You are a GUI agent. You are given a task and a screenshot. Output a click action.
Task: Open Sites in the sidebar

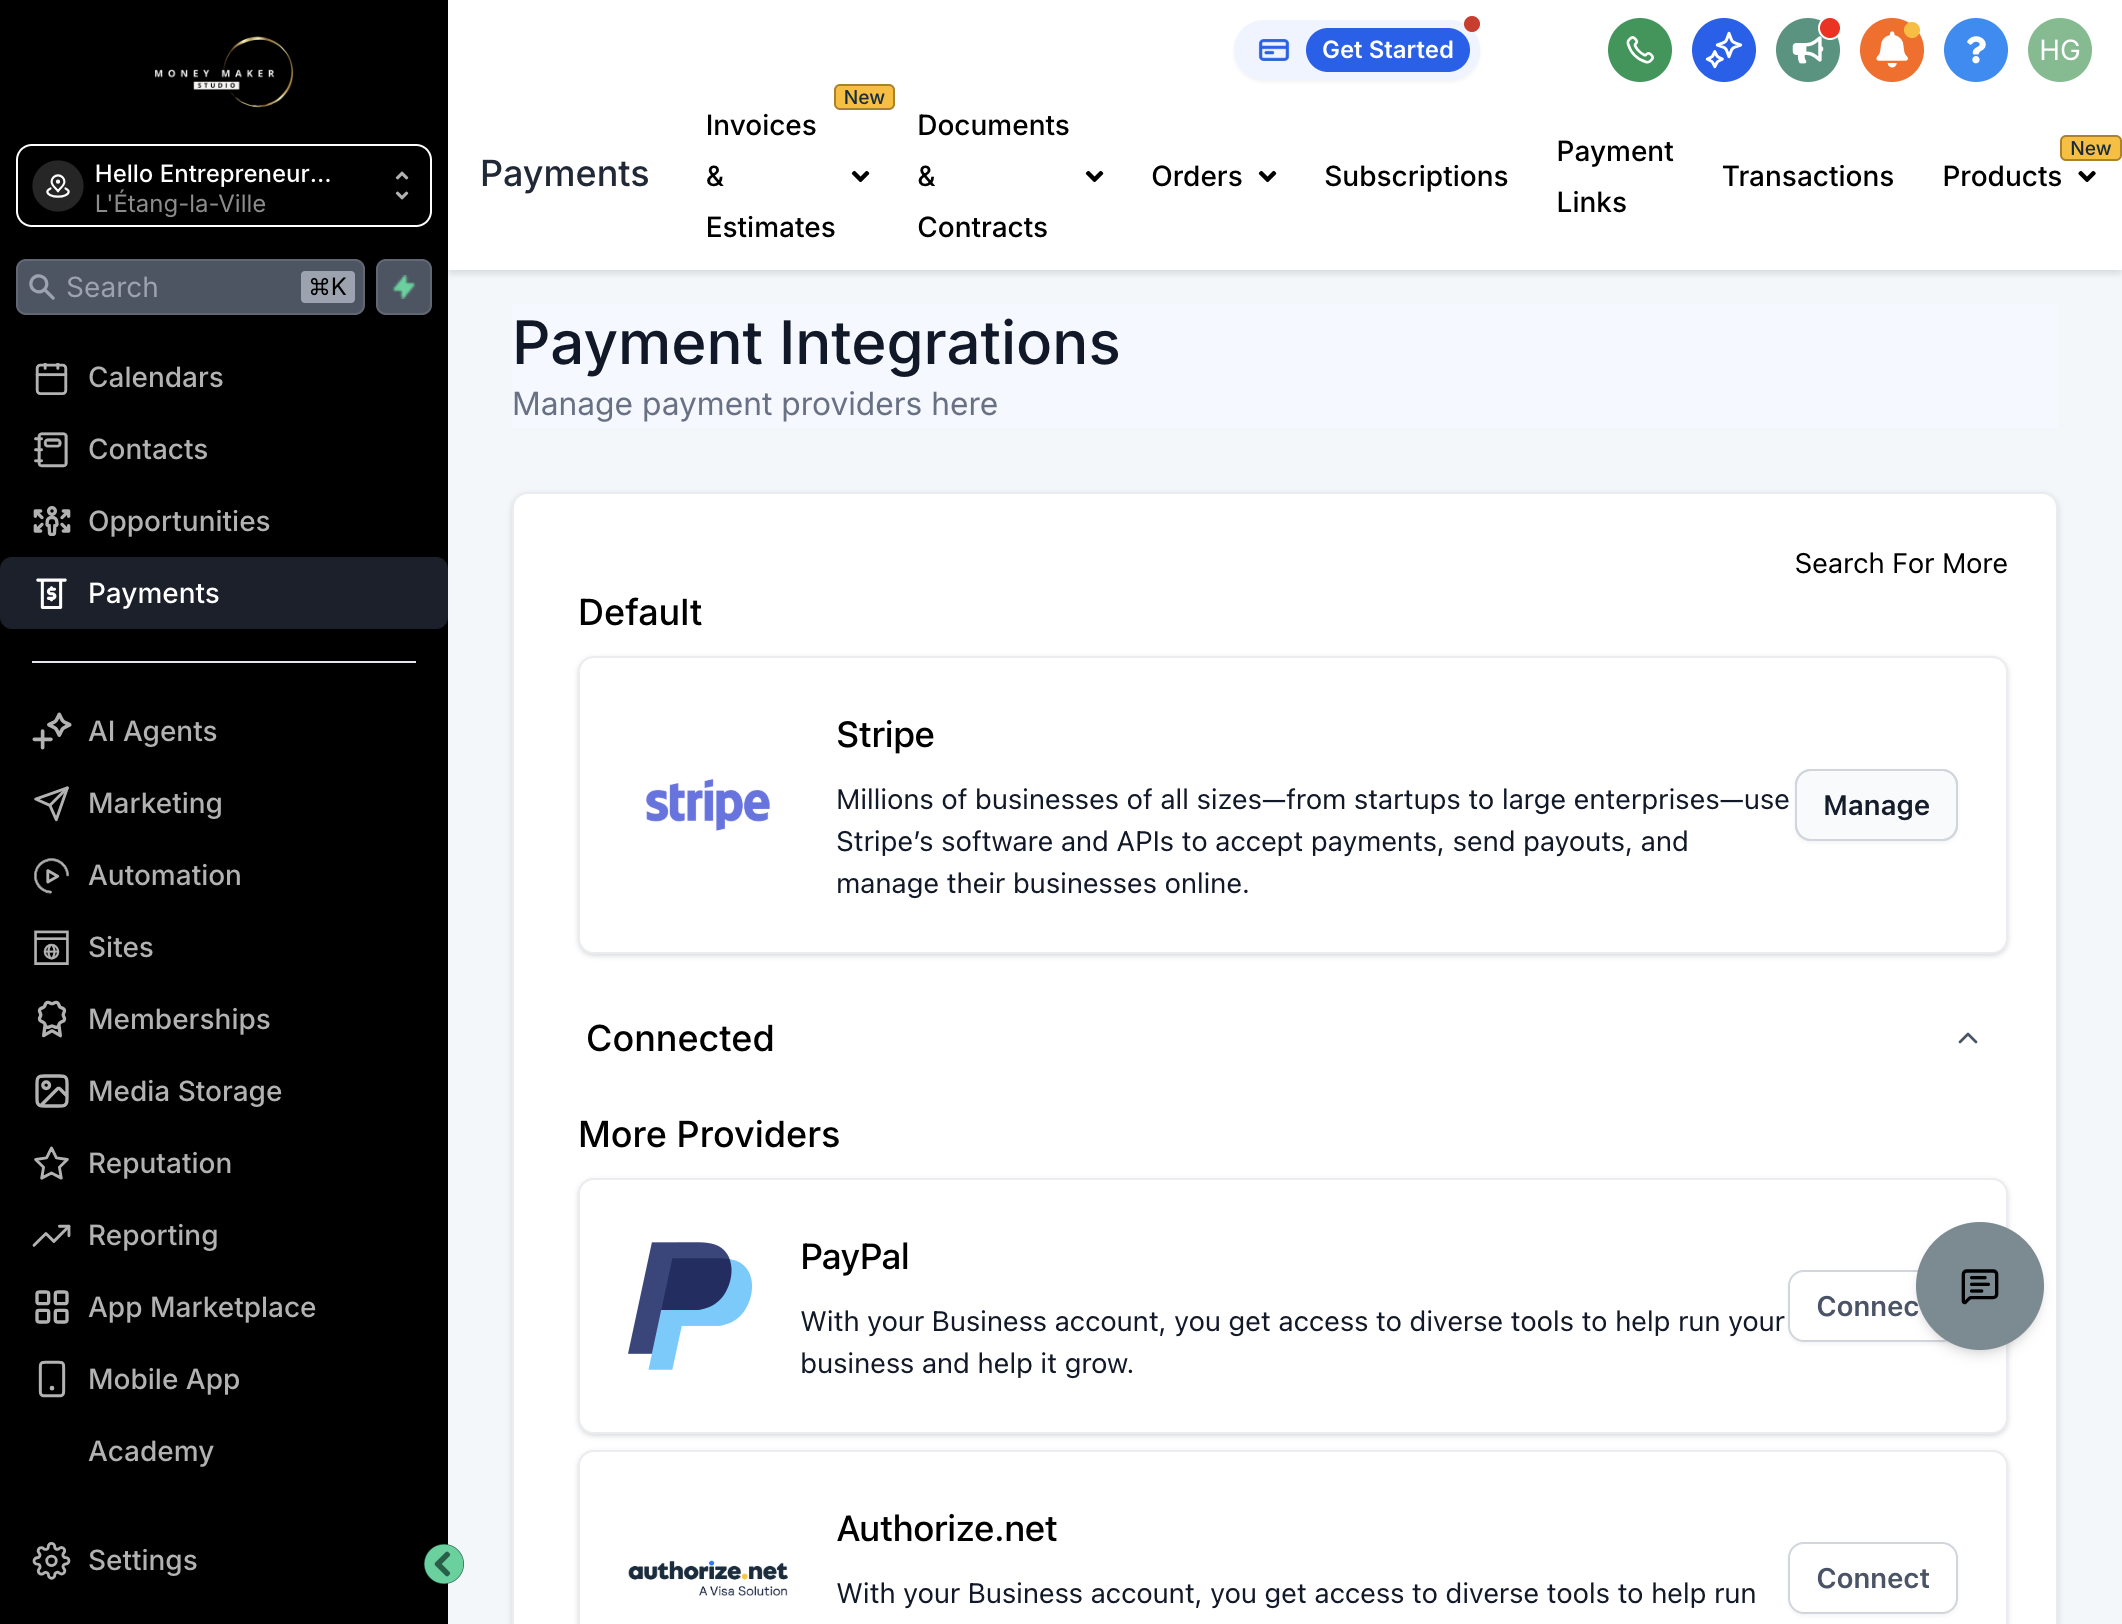click(x=224, y=947)
